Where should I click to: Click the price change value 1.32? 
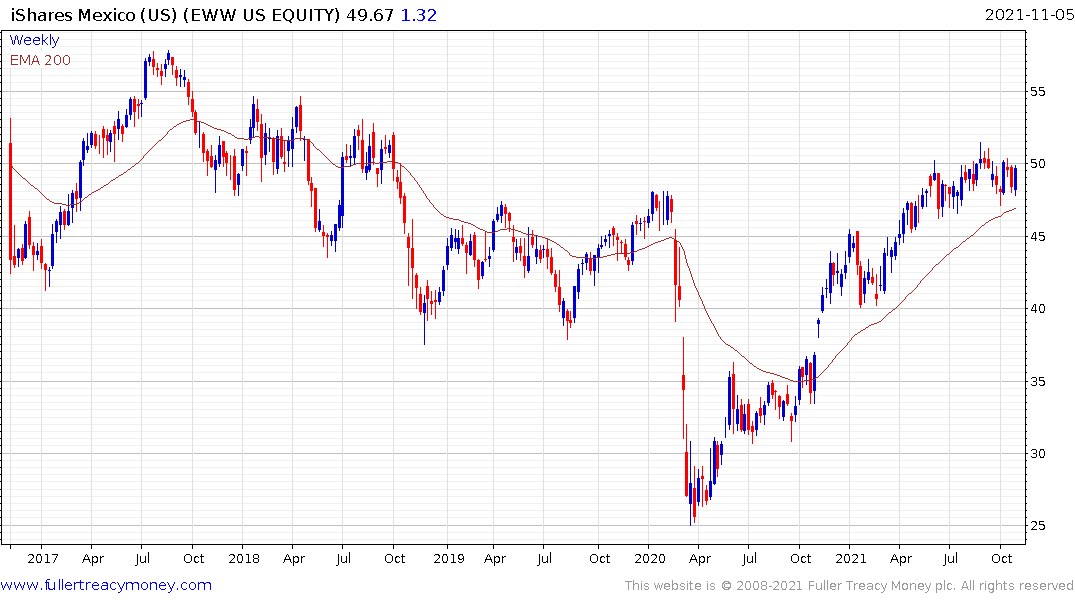[x=418, y=15]
